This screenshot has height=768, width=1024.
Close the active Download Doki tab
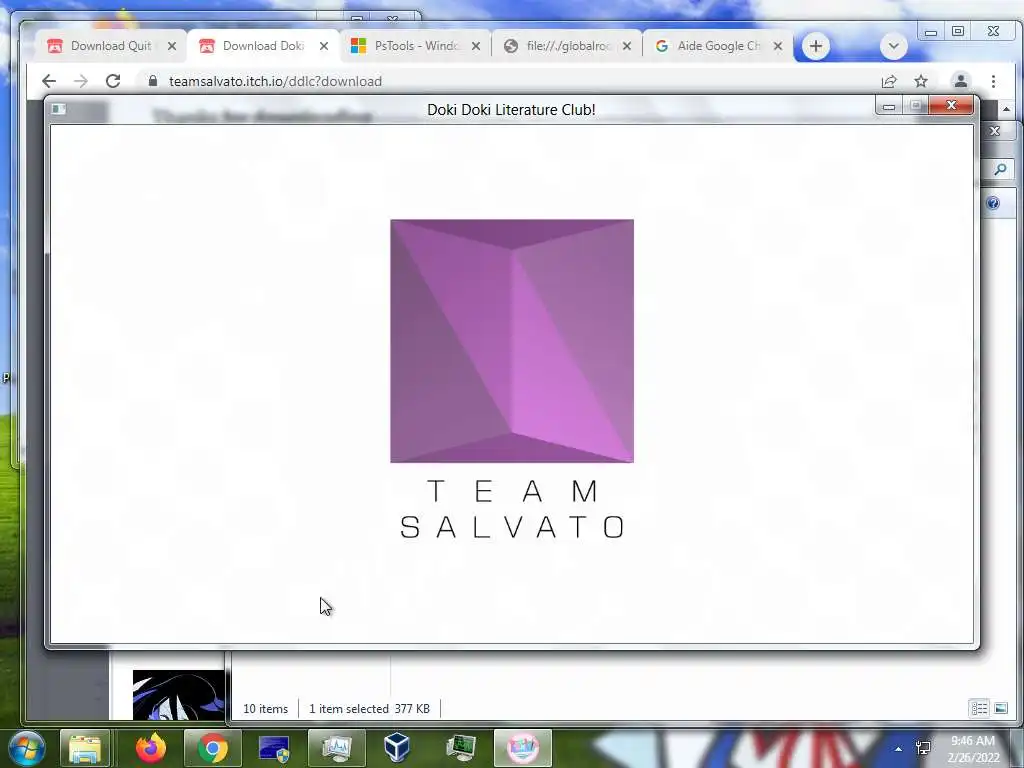(x=324, y=46)
